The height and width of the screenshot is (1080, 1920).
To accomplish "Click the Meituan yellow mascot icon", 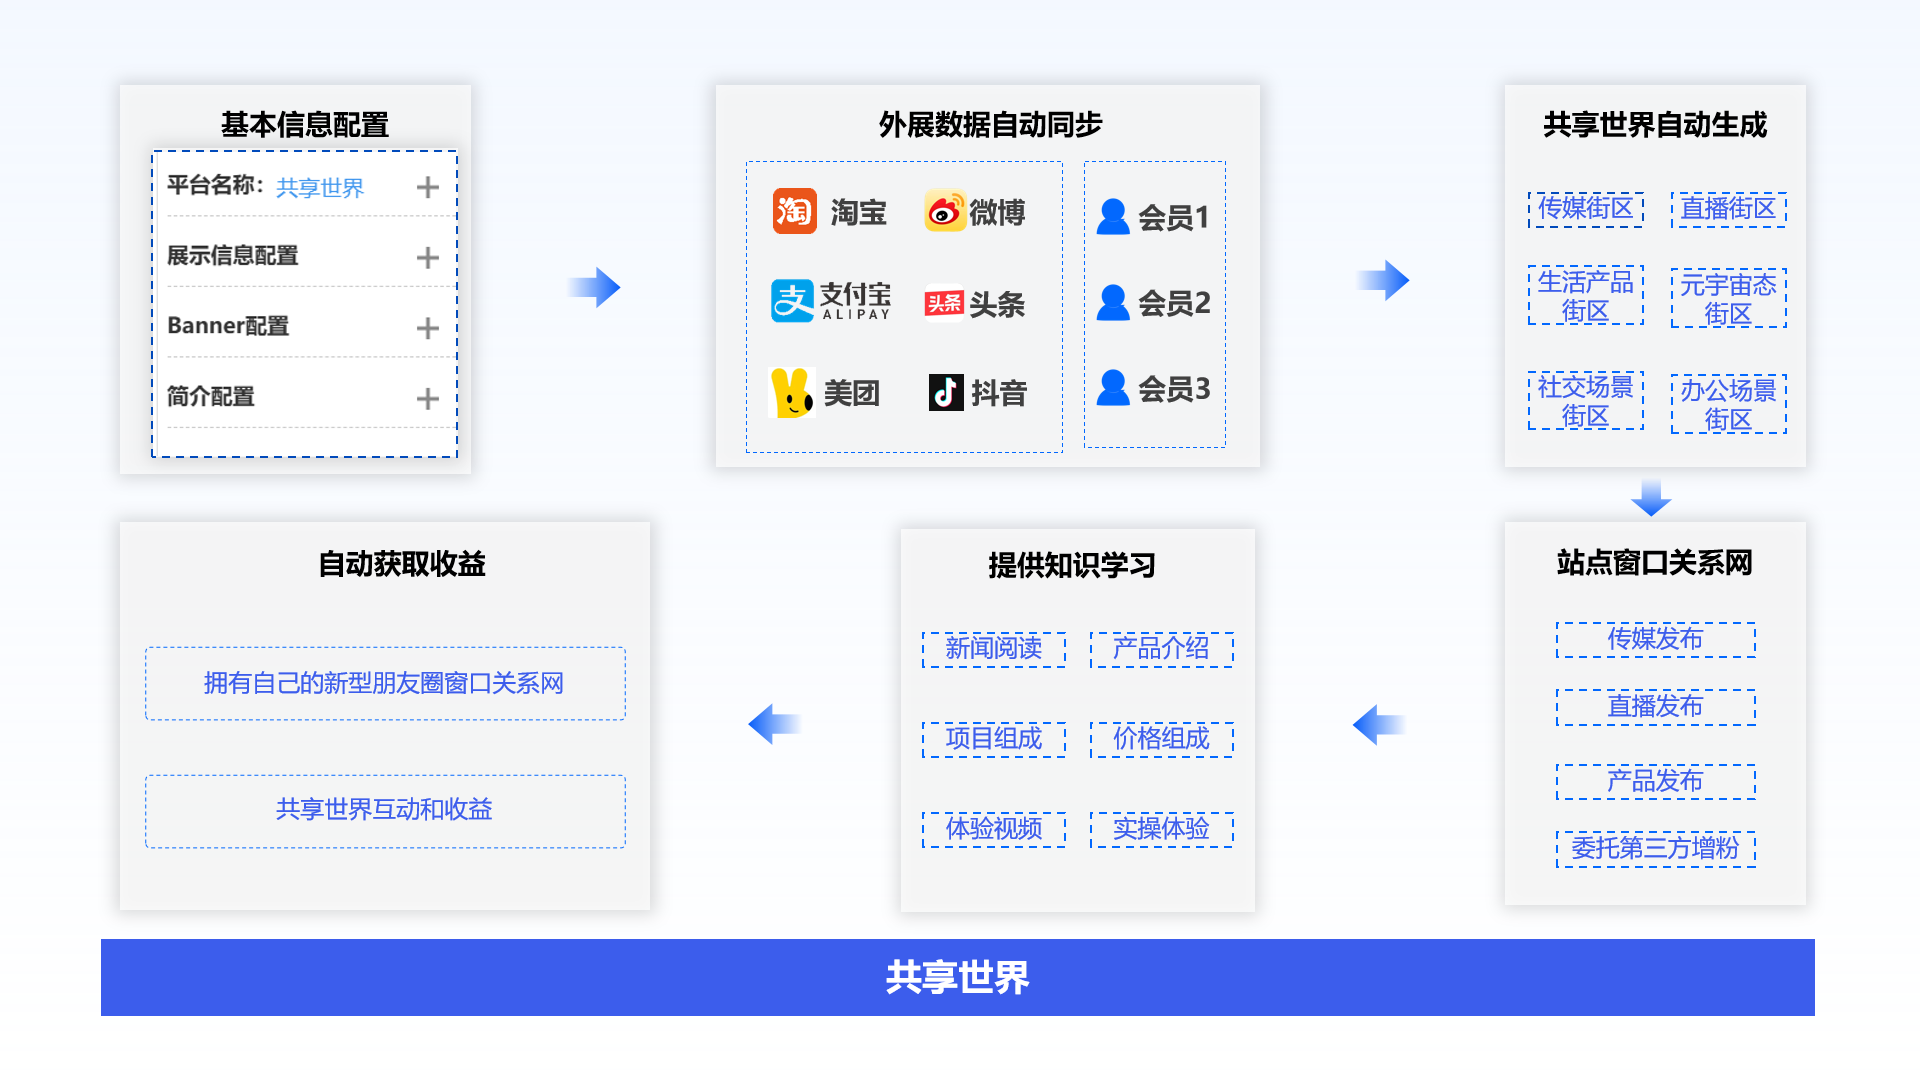I will (792, 392).
